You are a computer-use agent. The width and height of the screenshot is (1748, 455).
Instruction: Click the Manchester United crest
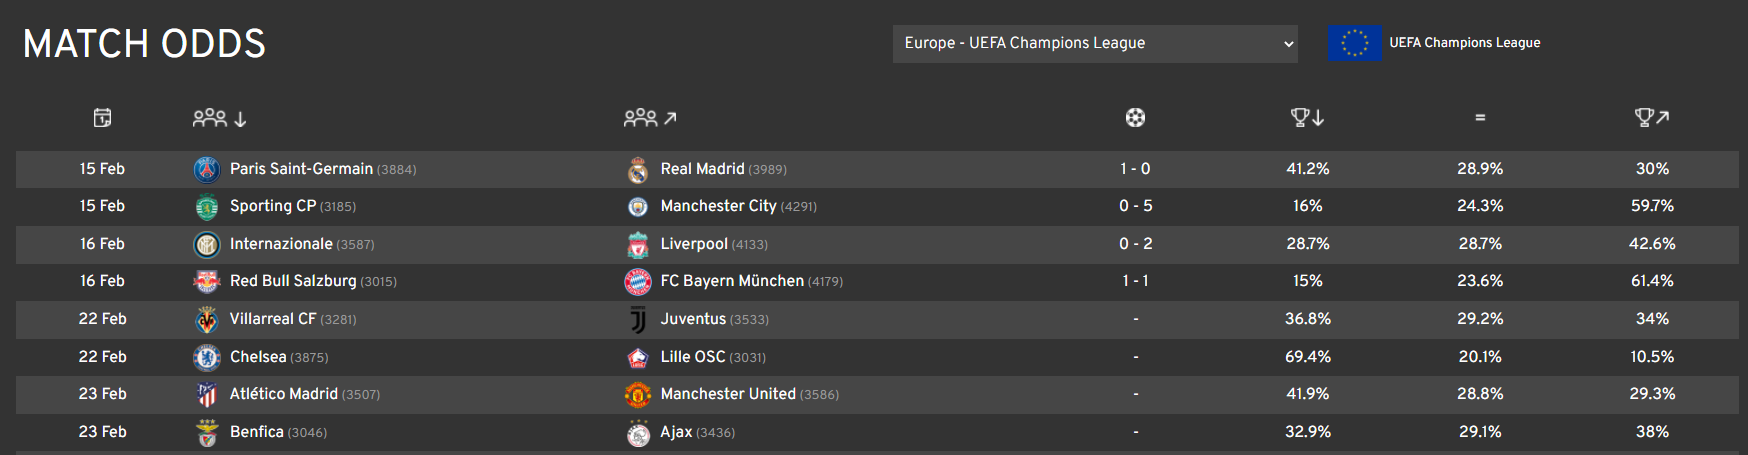638,395
